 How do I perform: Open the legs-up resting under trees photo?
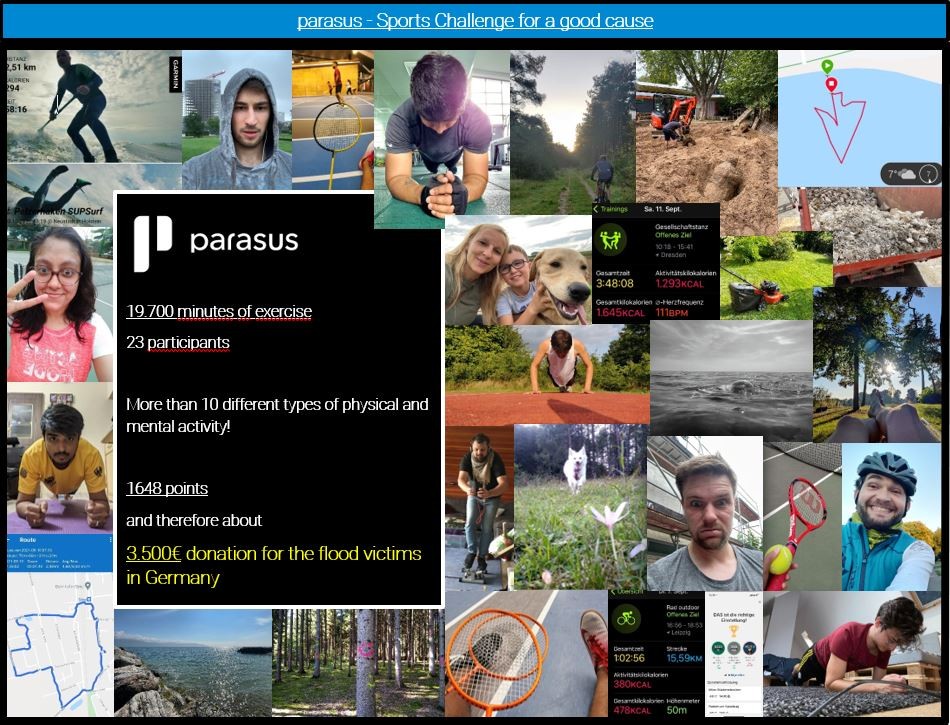click(x=877, y=364)
